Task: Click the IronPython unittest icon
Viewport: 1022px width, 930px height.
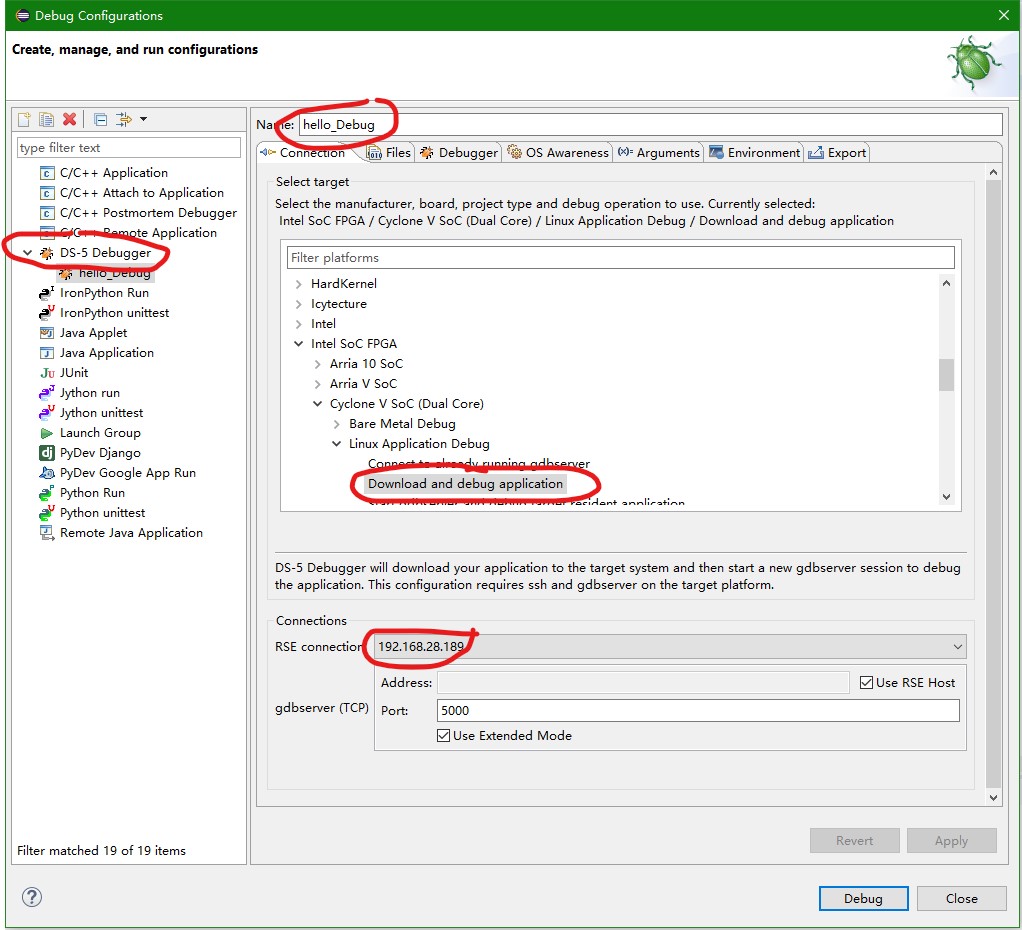Action: tap(47, 313)
